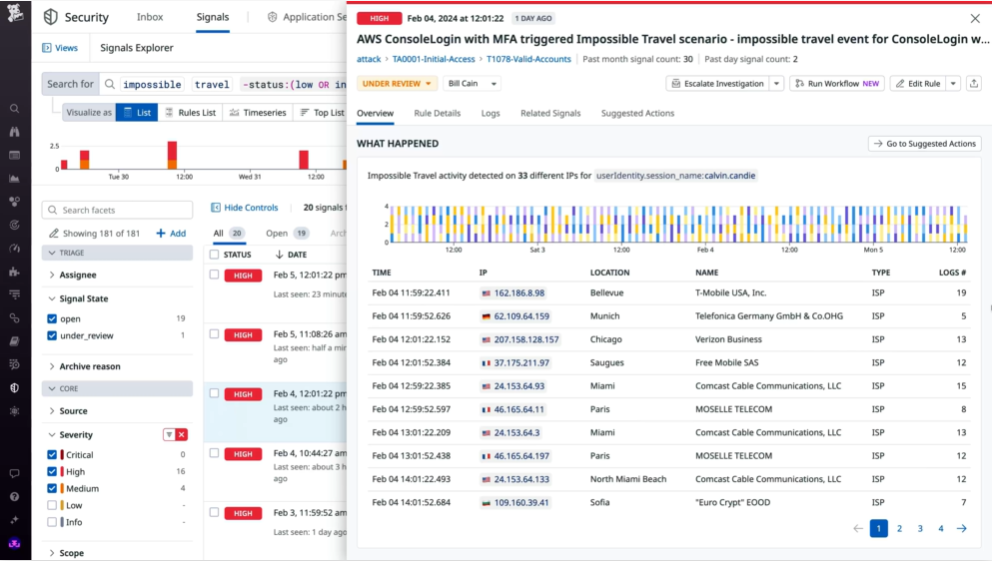Viewport: 992px width, 561px height.
Task: Open the chat bubble icon in the sidebar
Action: [15, 473]
